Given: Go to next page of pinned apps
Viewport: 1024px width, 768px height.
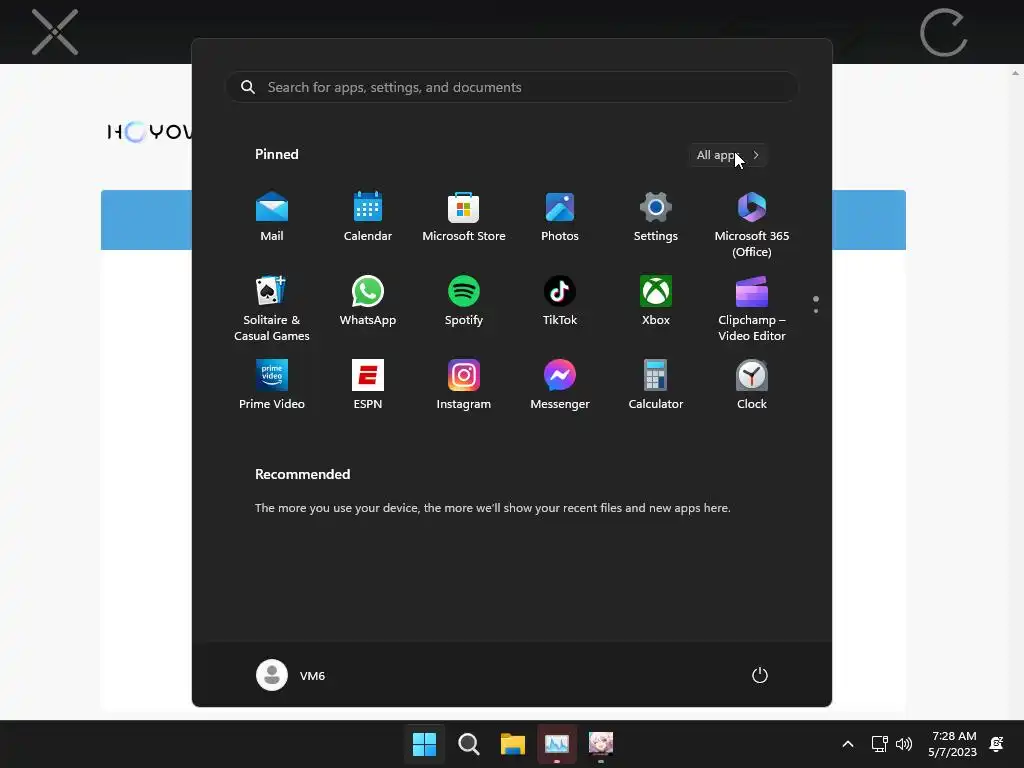Looking at the screenshot, I should tap(816, 310).
